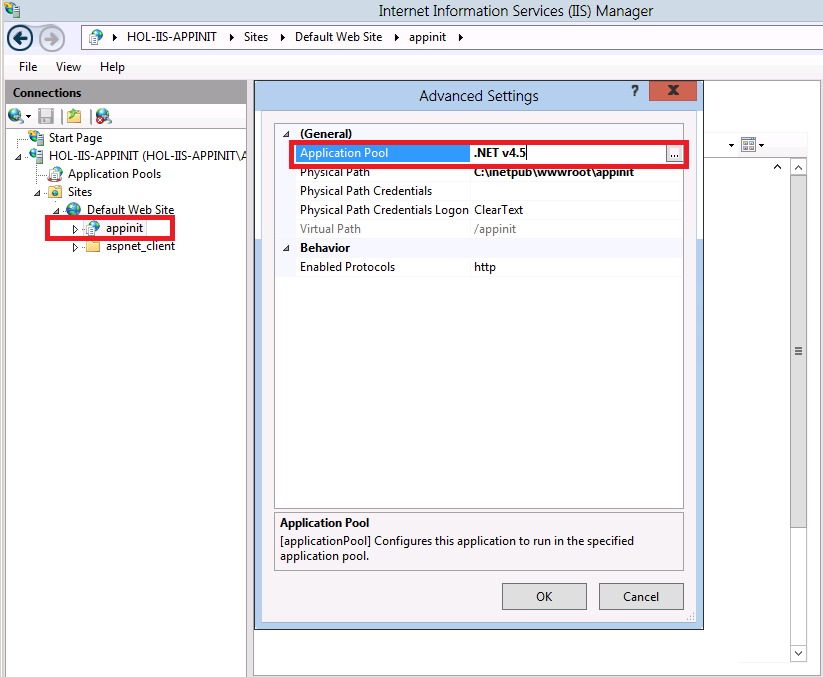Click the Delete Connection icon in toolbar
This screenshot has height=677, width=823.
[x=103, y=116]
